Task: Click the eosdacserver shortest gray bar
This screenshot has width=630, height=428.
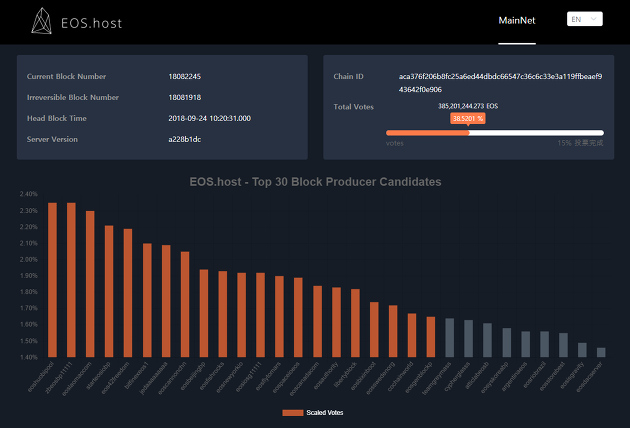Action: point(601,352)
